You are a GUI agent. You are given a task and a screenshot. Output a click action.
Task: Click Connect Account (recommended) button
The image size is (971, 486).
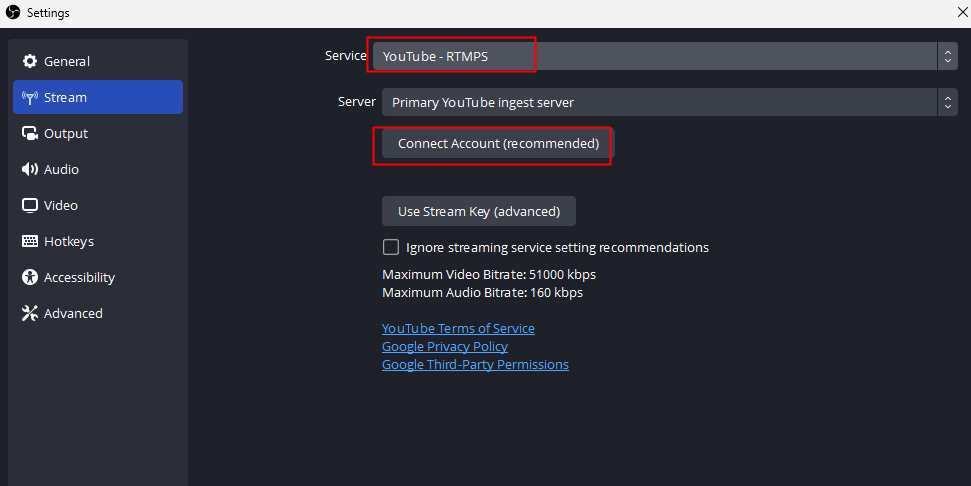[498, 144]
